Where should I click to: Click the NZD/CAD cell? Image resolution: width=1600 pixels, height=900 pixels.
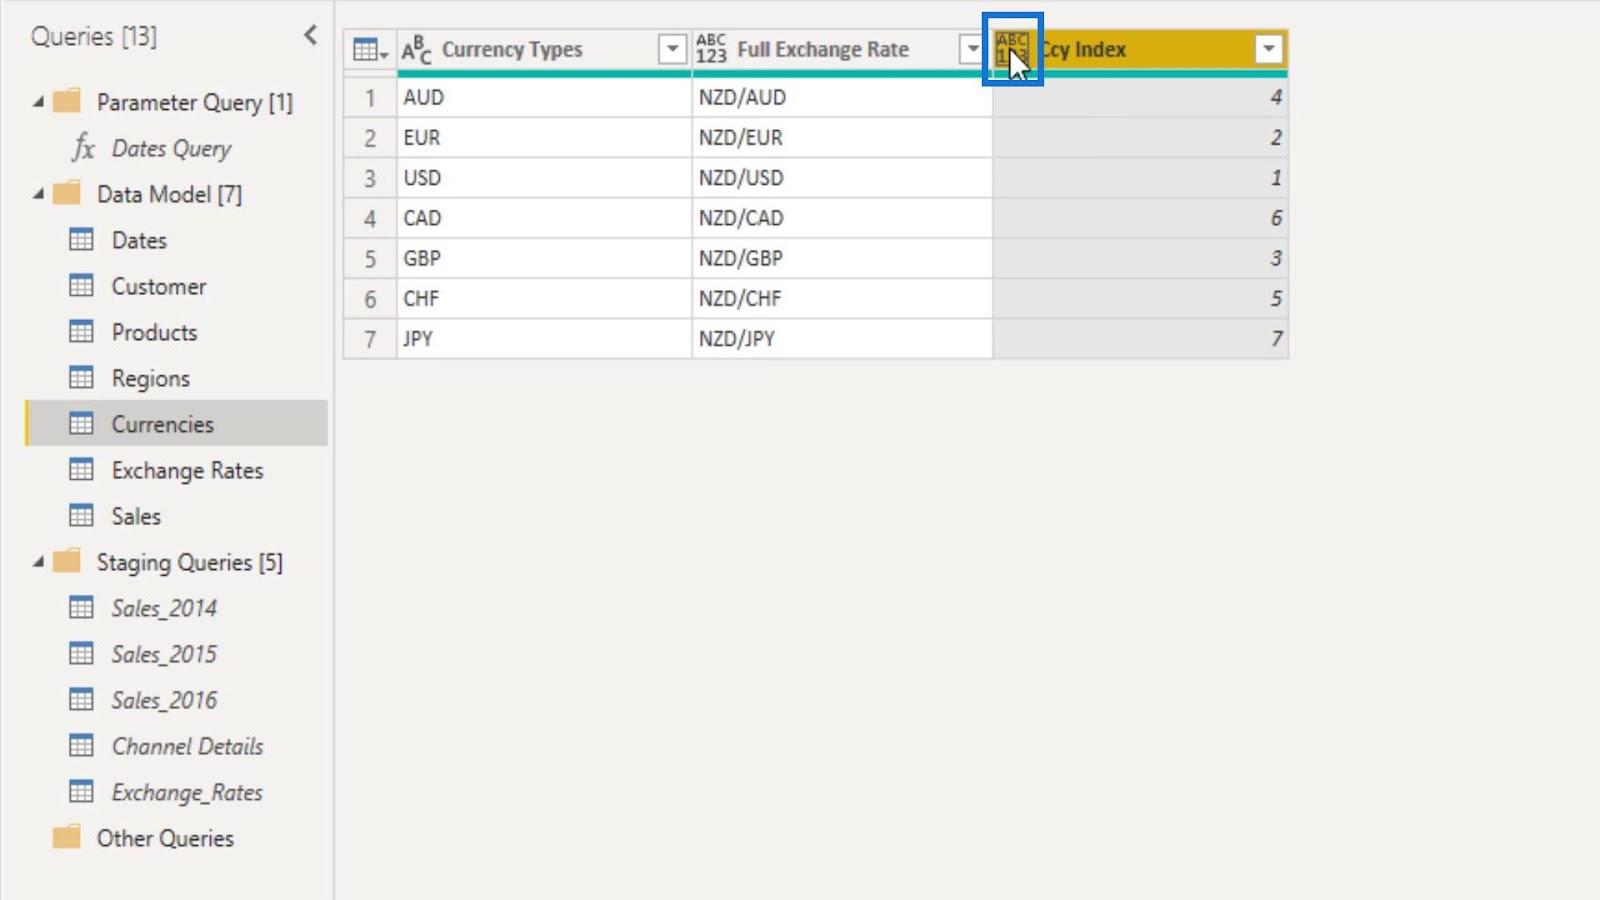coord(842,217)
